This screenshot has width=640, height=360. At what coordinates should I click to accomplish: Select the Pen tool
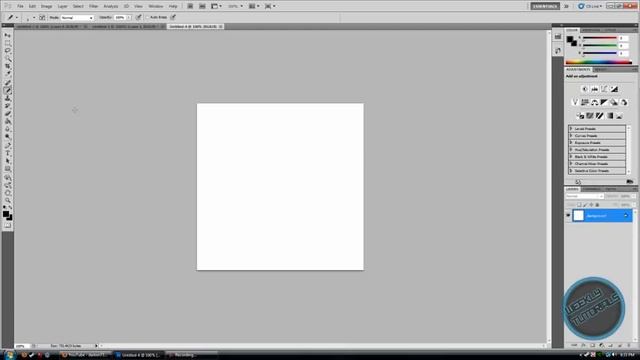7,146
